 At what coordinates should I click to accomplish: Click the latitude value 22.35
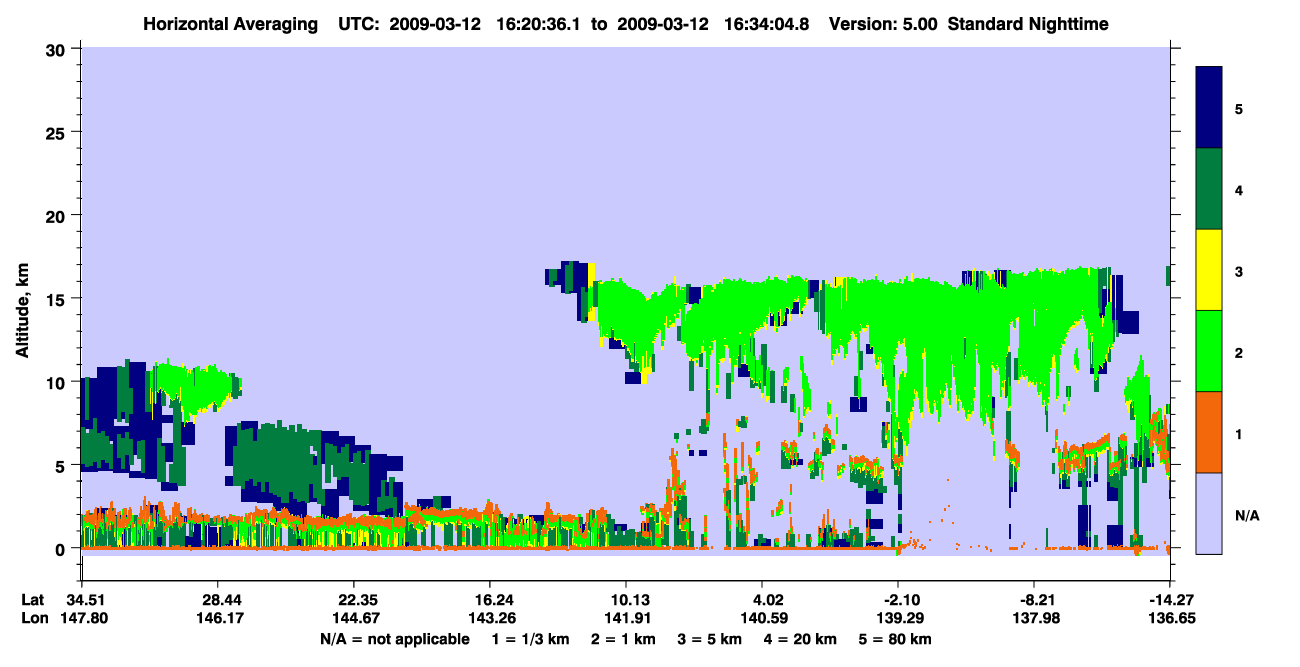pyautogui.click(x=354, y=600)
